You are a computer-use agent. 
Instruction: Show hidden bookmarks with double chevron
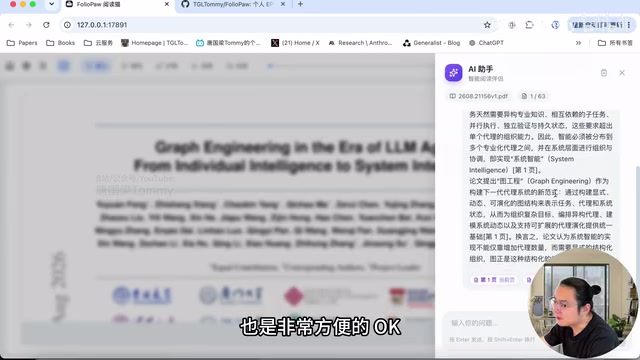tap(578, 43)
